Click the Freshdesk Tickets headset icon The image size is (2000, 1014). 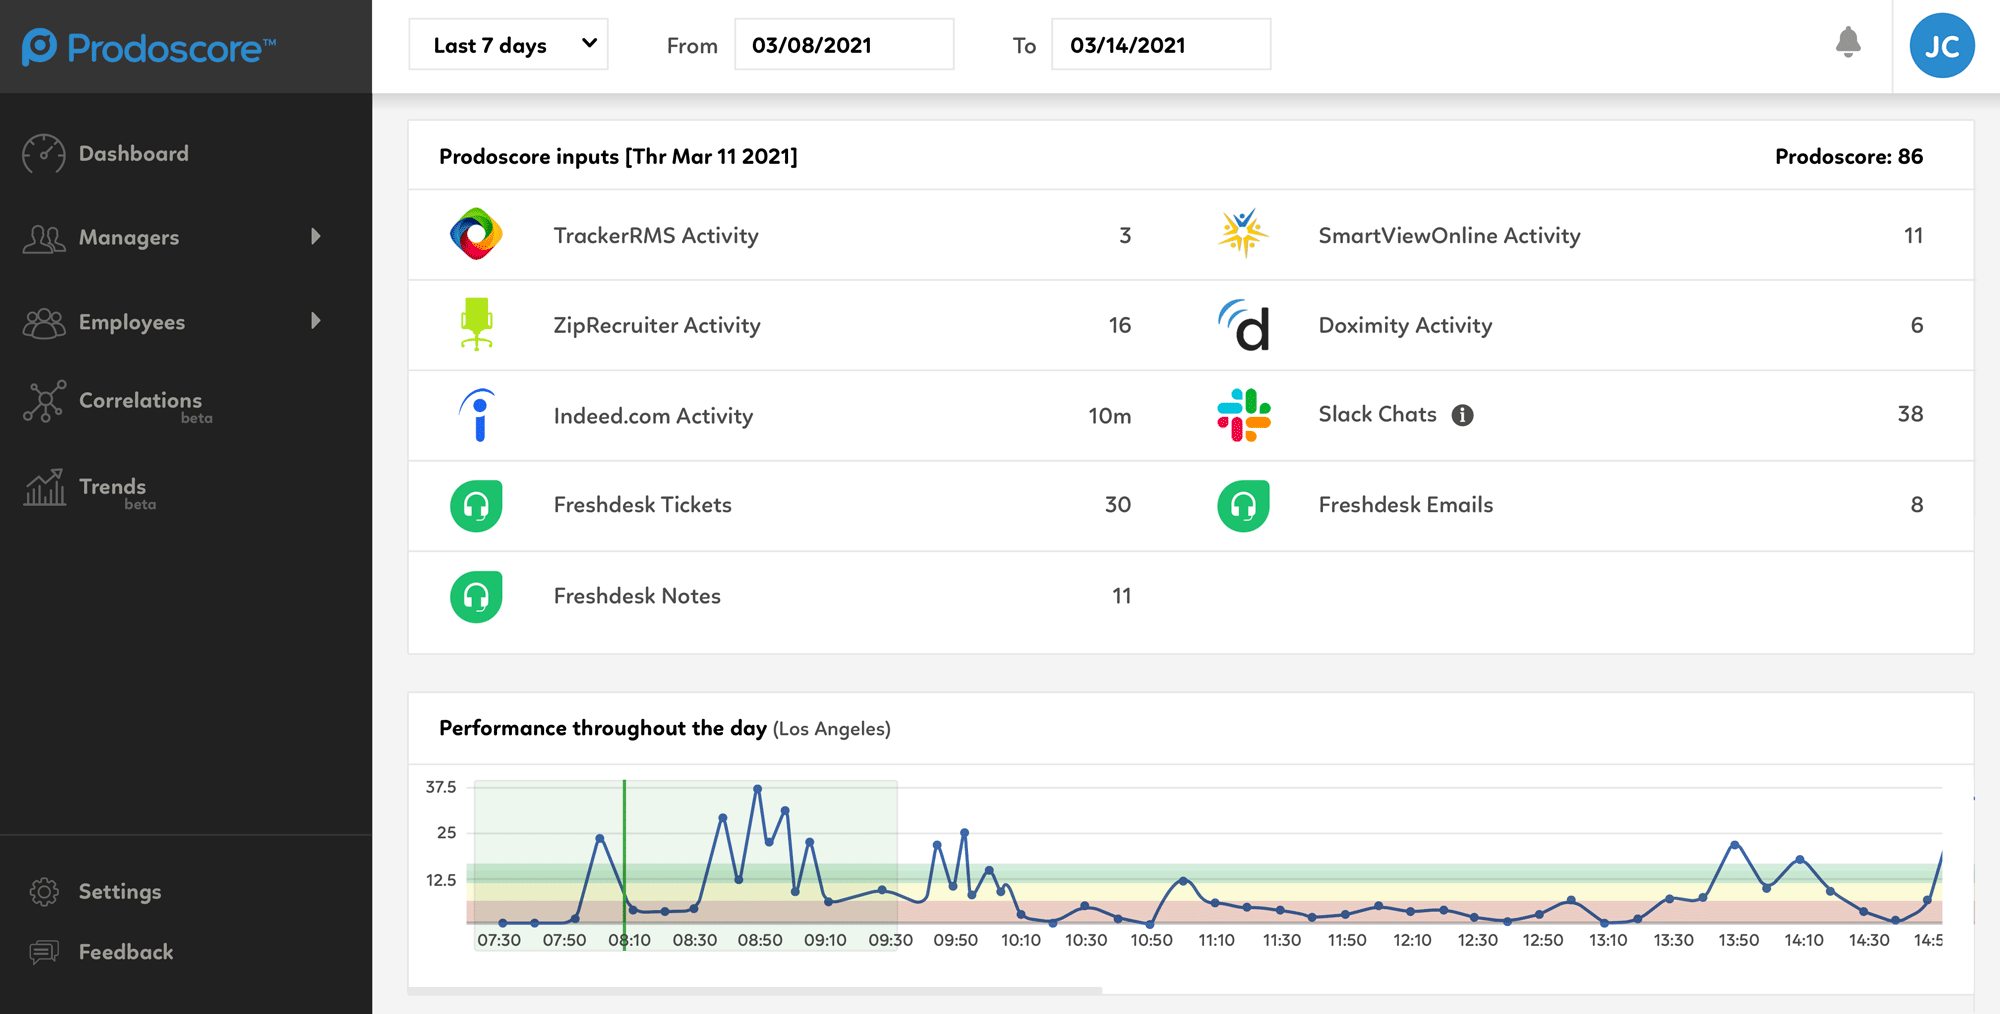(476, 505)
